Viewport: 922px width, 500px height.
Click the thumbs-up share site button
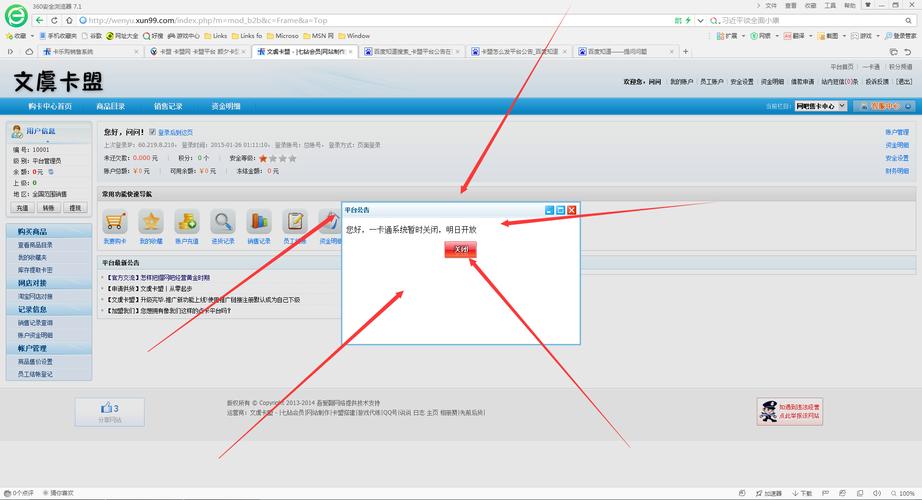(109, 412)
